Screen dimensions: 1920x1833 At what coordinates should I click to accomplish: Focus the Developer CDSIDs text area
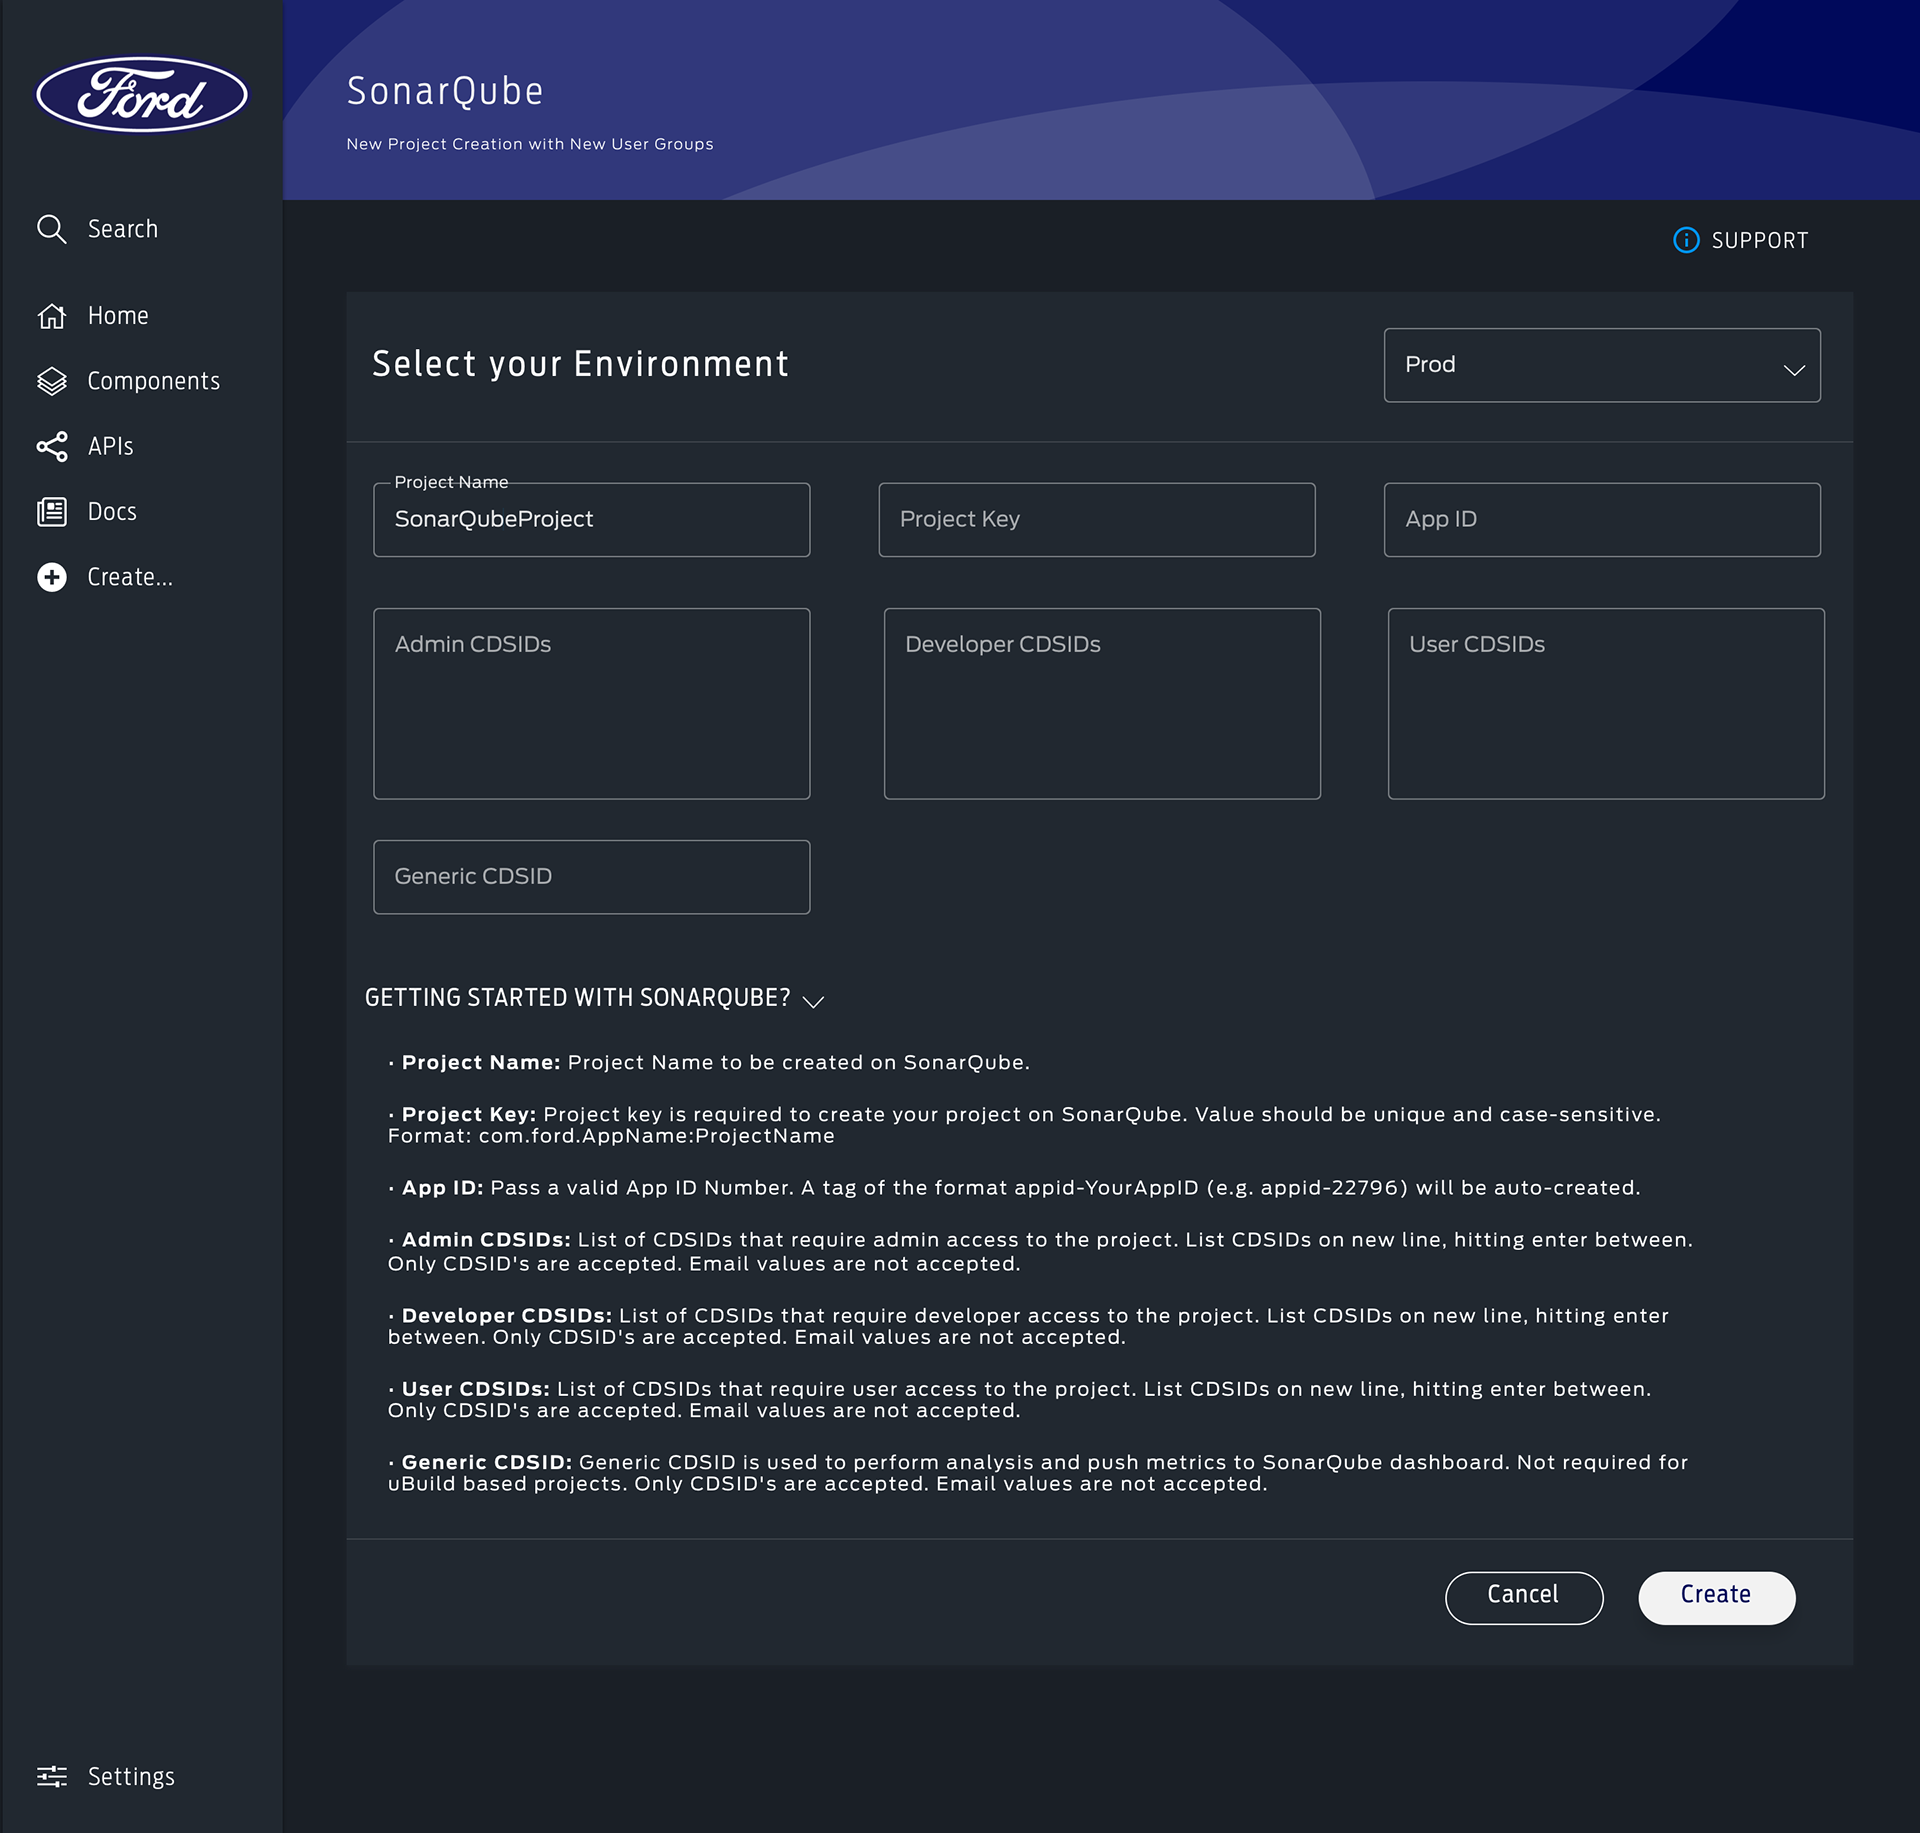point(1102,704)
